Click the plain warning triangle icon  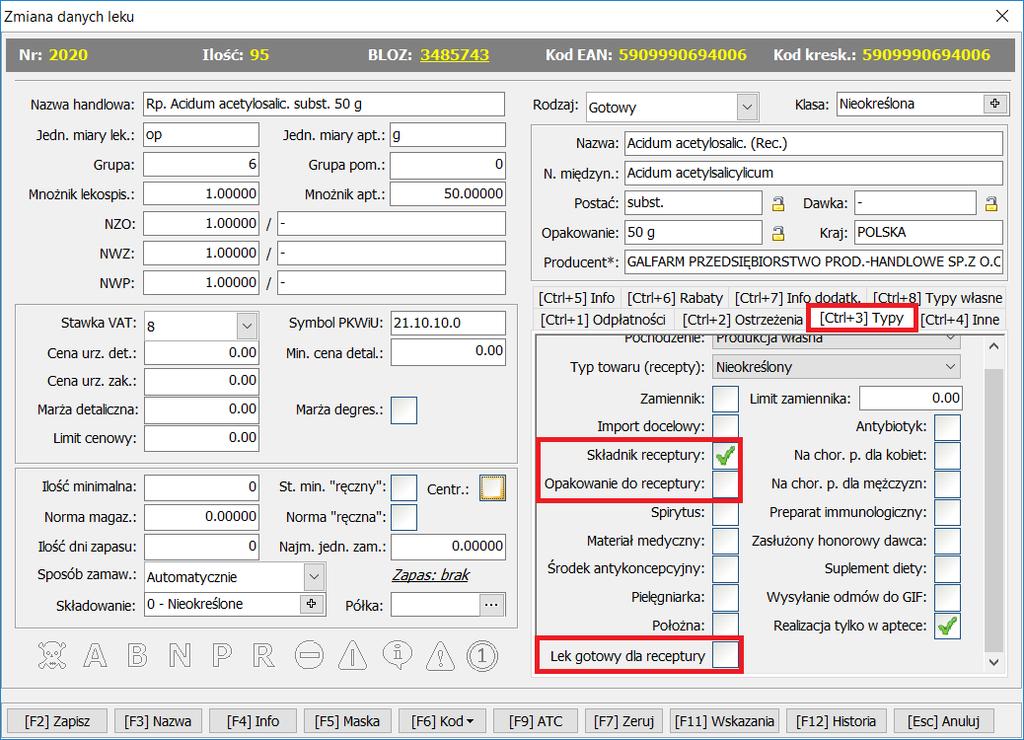point(353,655)
